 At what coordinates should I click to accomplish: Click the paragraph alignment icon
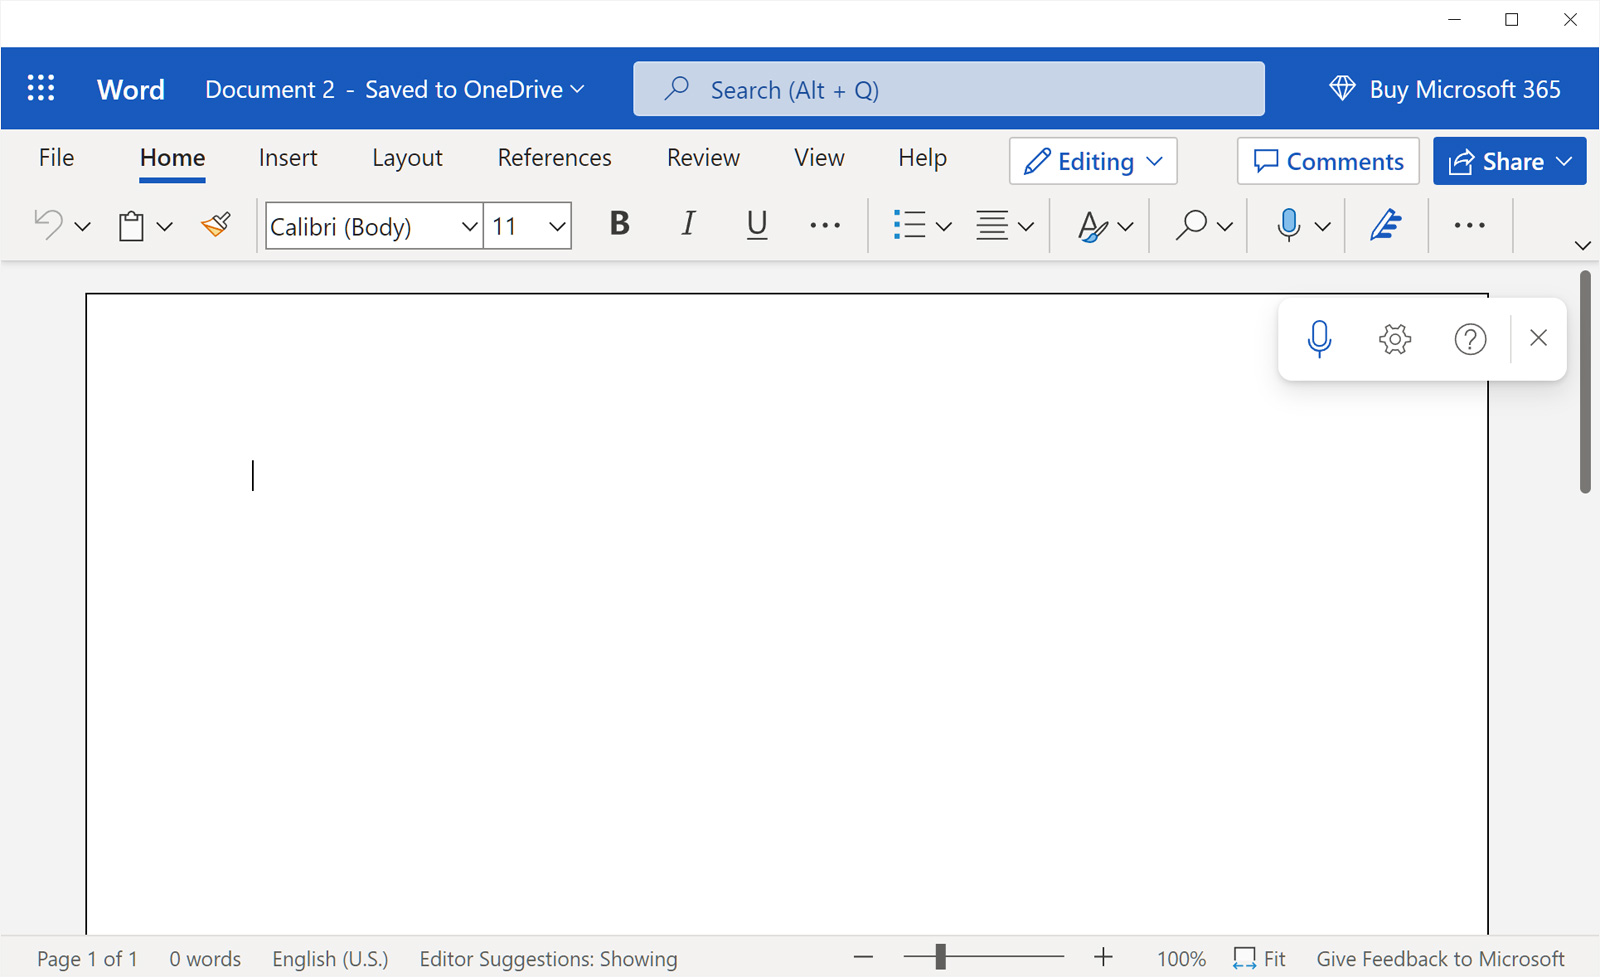tap(992, 225)
